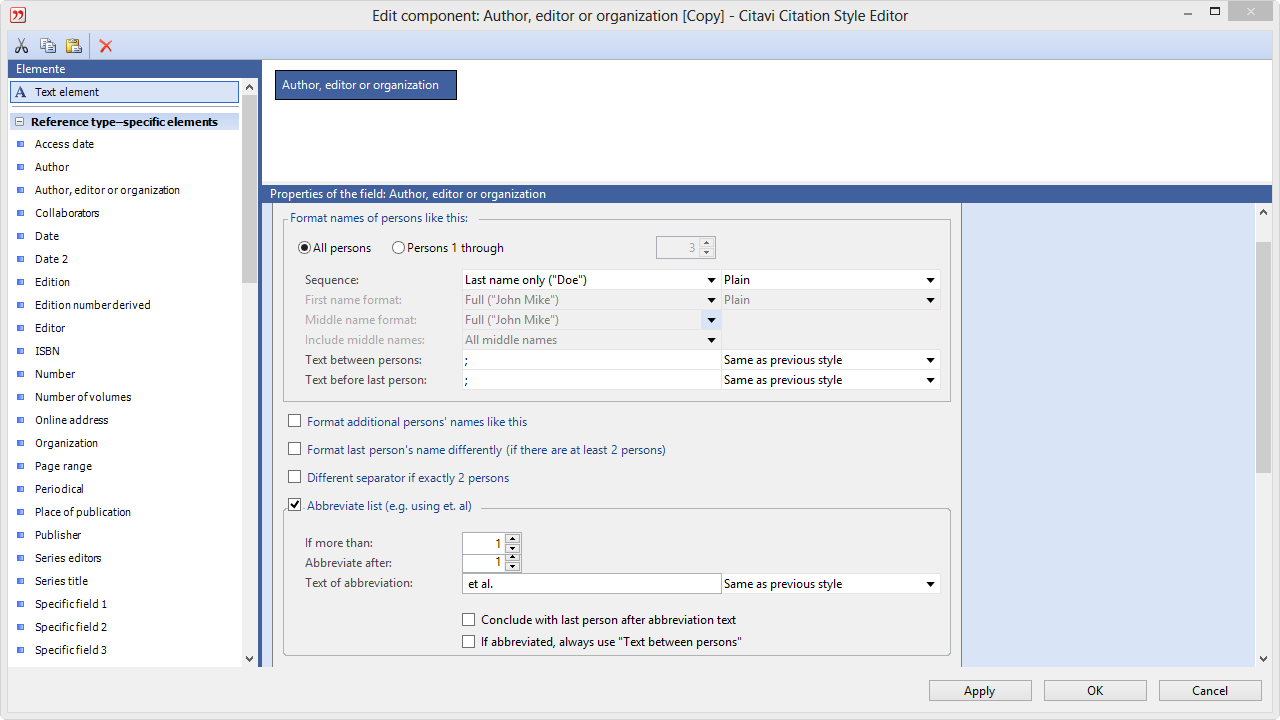The image size is (1280, 720).
Task: Click the Author, editor or organization component block
Action: [x=366, y=85]
